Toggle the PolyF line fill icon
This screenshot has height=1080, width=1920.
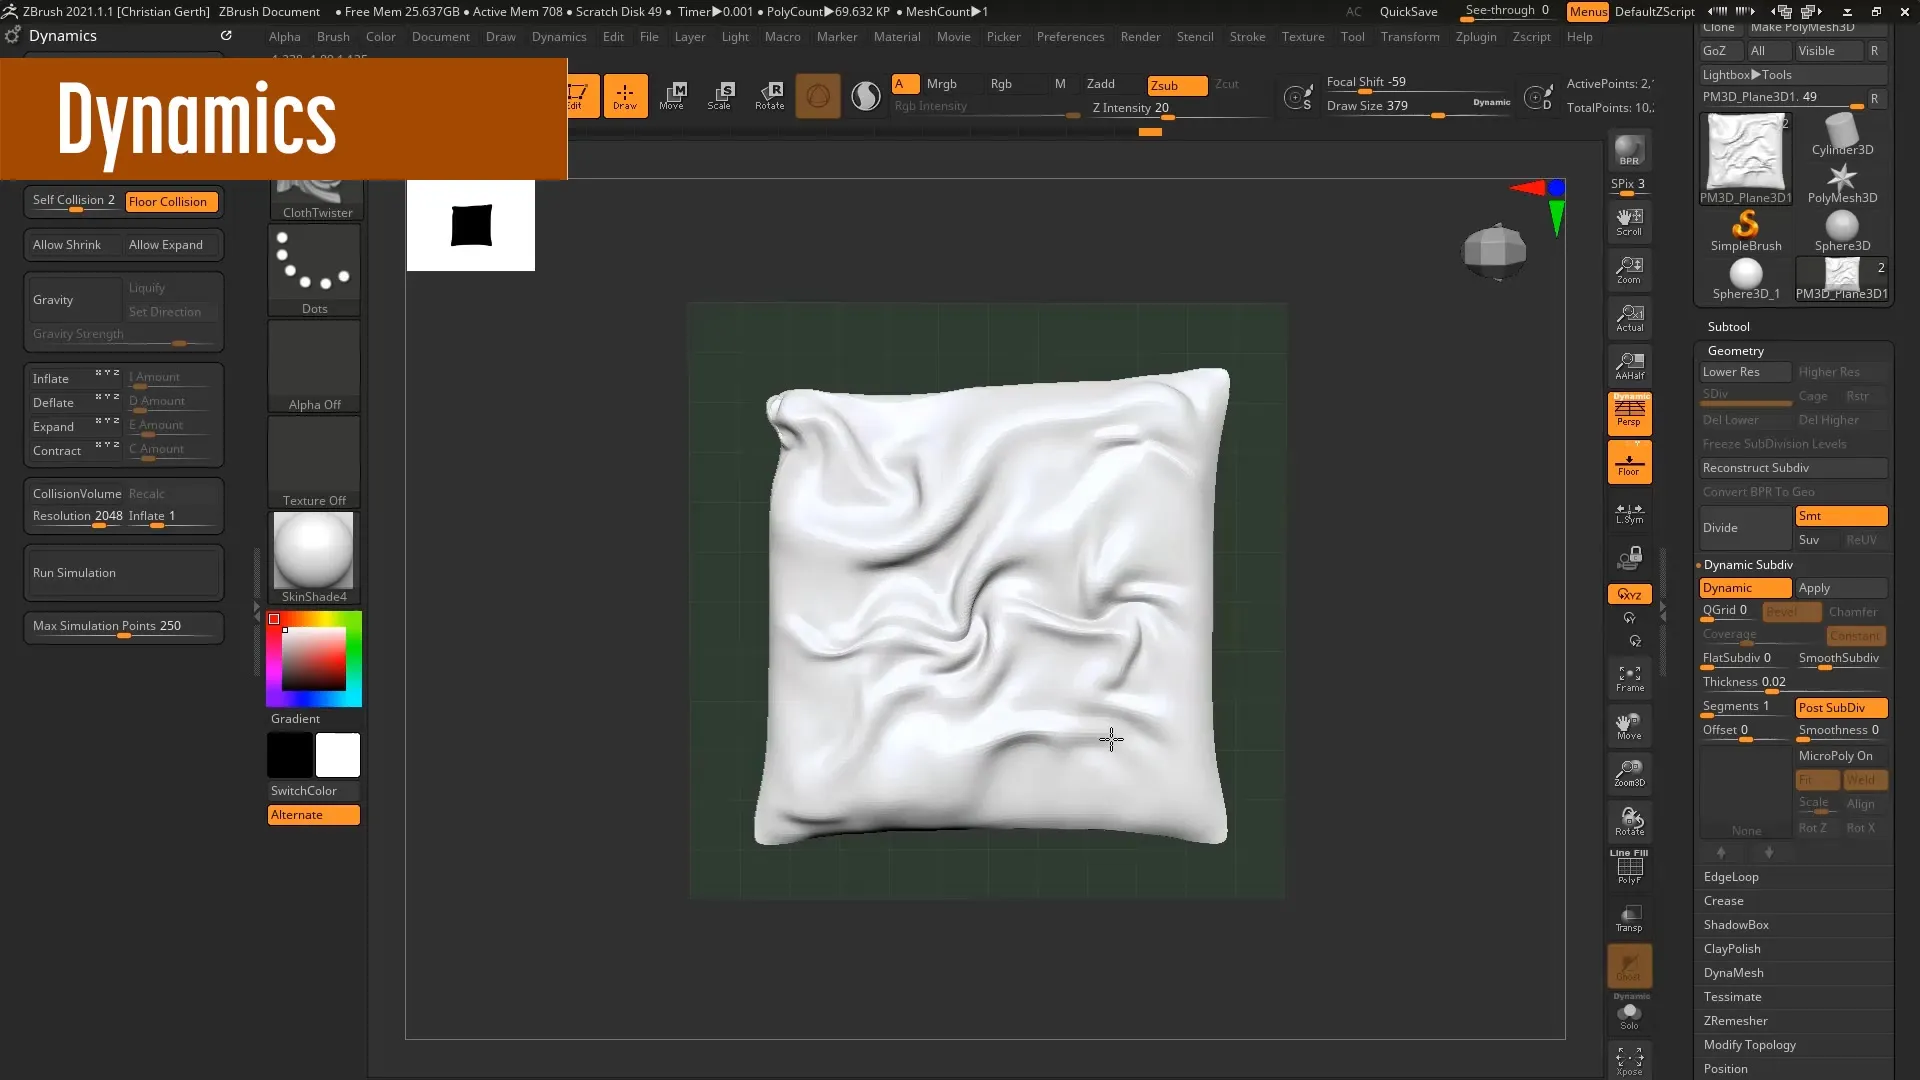click(x=1629, y=867)
